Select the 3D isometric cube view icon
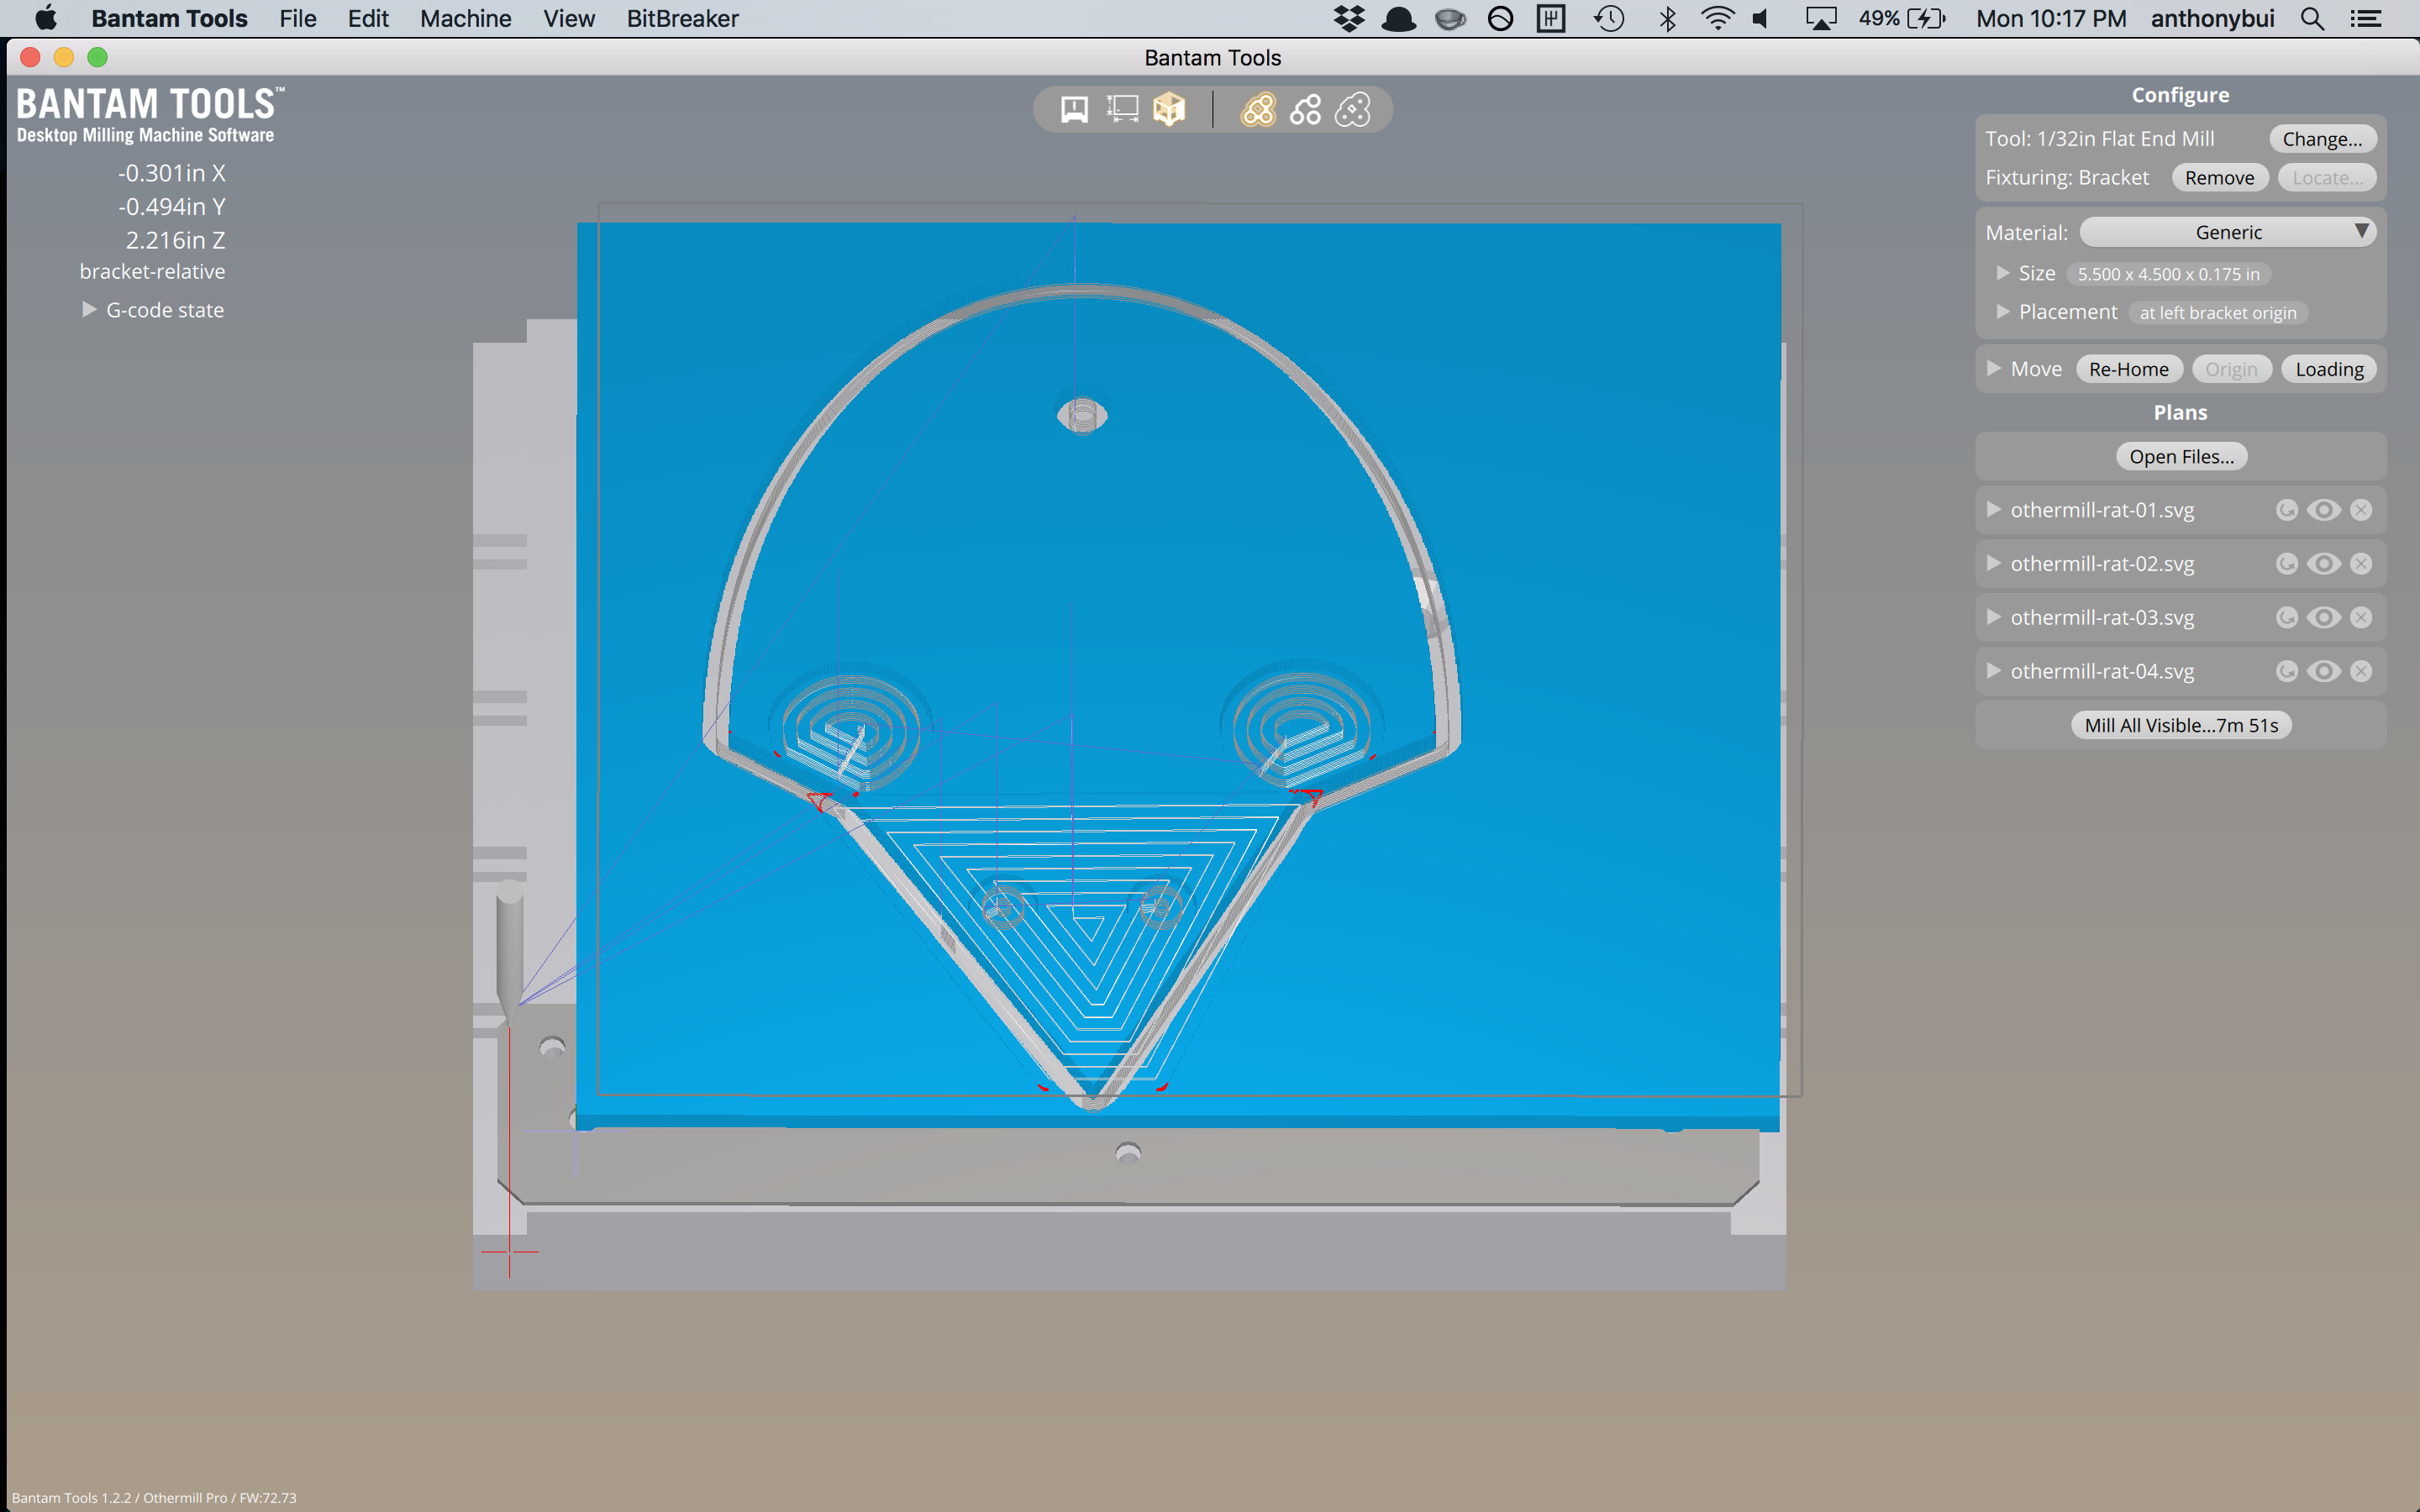The image size is (2420, 1512). coord(1169,109)
